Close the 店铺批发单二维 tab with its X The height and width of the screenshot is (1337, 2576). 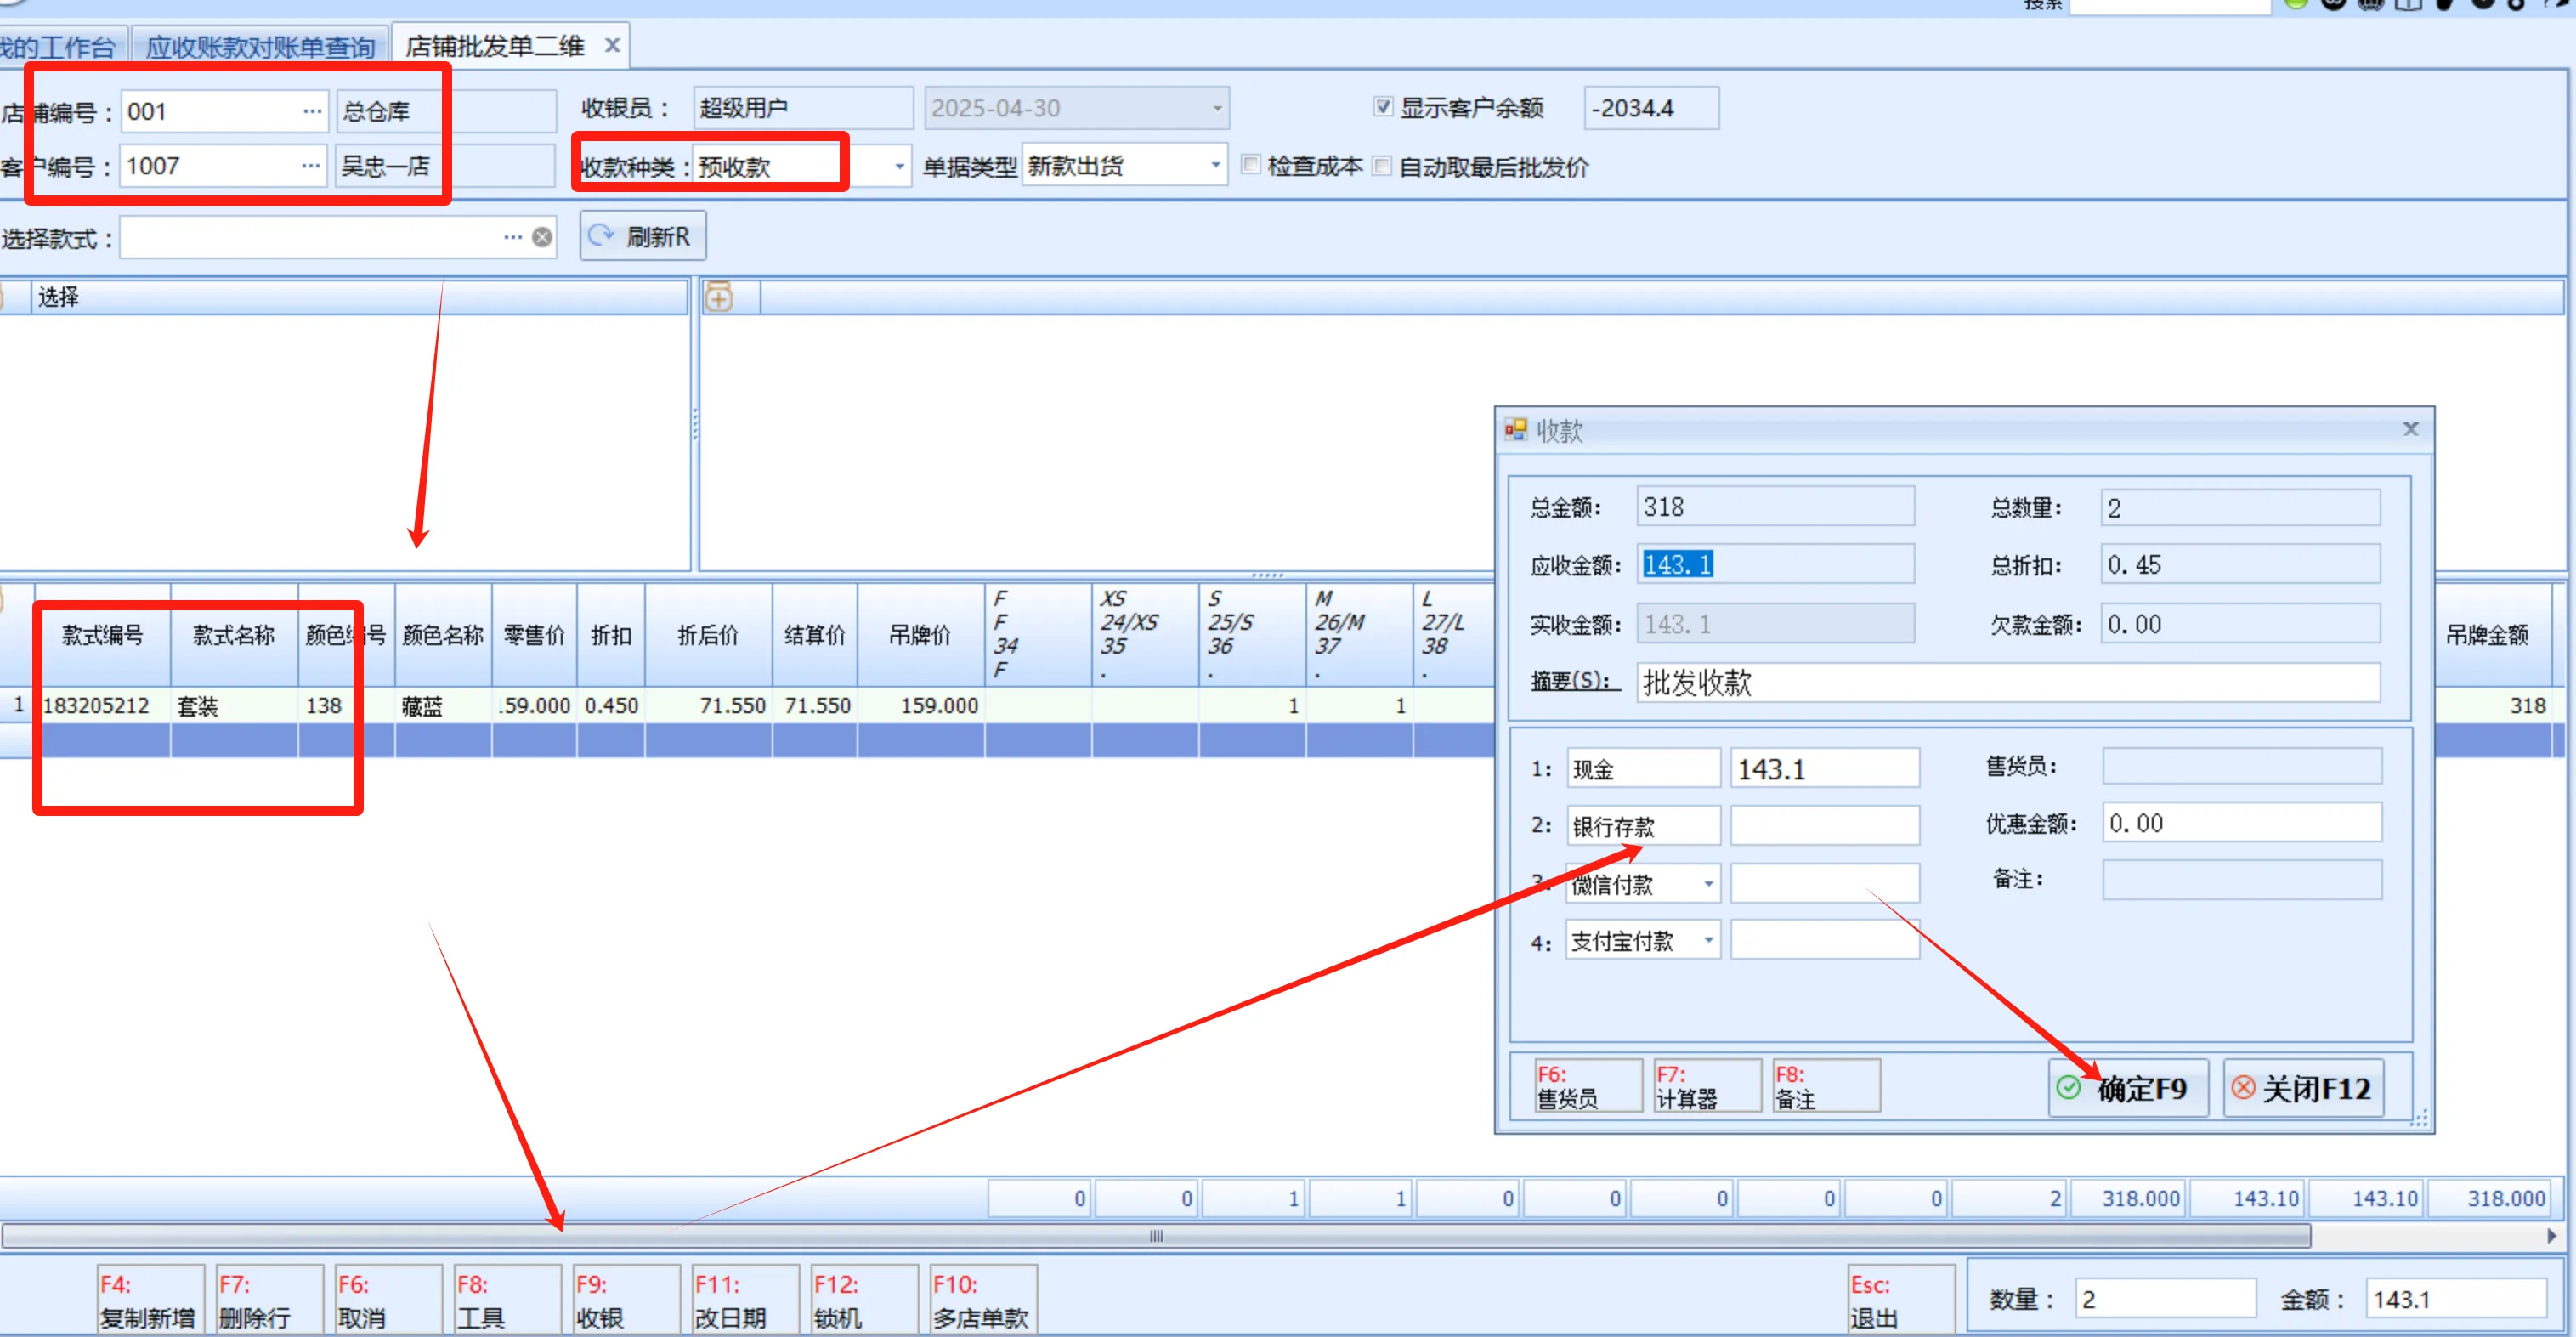[612, 45]
